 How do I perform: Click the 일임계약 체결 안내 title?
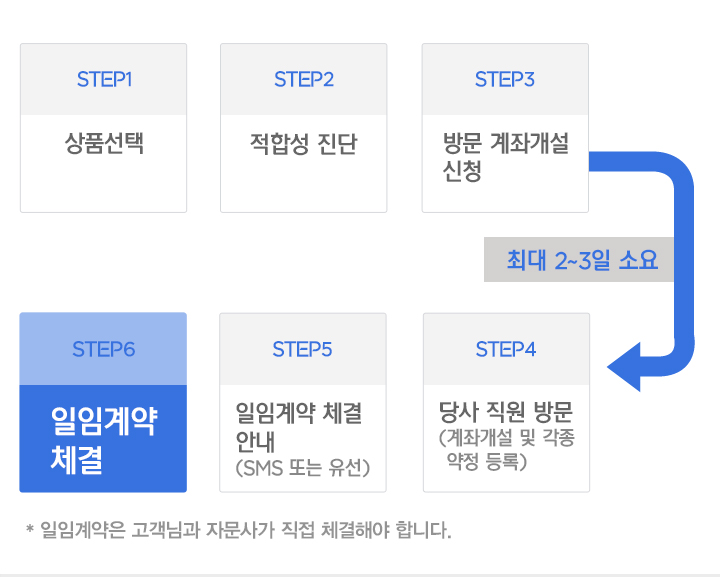298,427
